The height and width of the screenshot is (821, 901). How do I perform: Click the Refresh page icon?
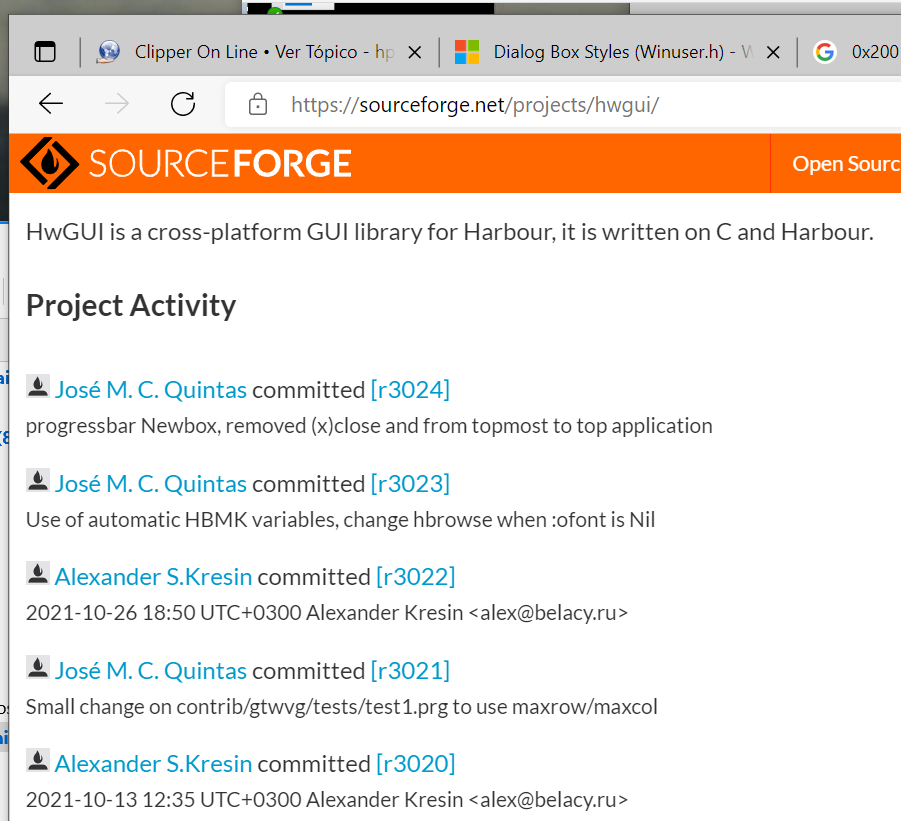pos(183,104)
